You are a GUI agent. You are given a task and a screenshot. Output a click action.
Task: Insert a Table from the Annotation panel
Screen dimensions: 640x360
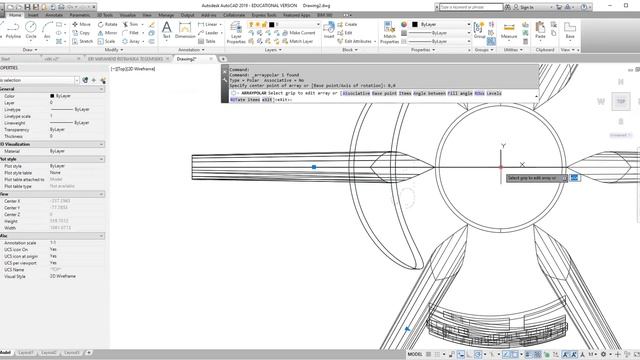coord(207,41)
